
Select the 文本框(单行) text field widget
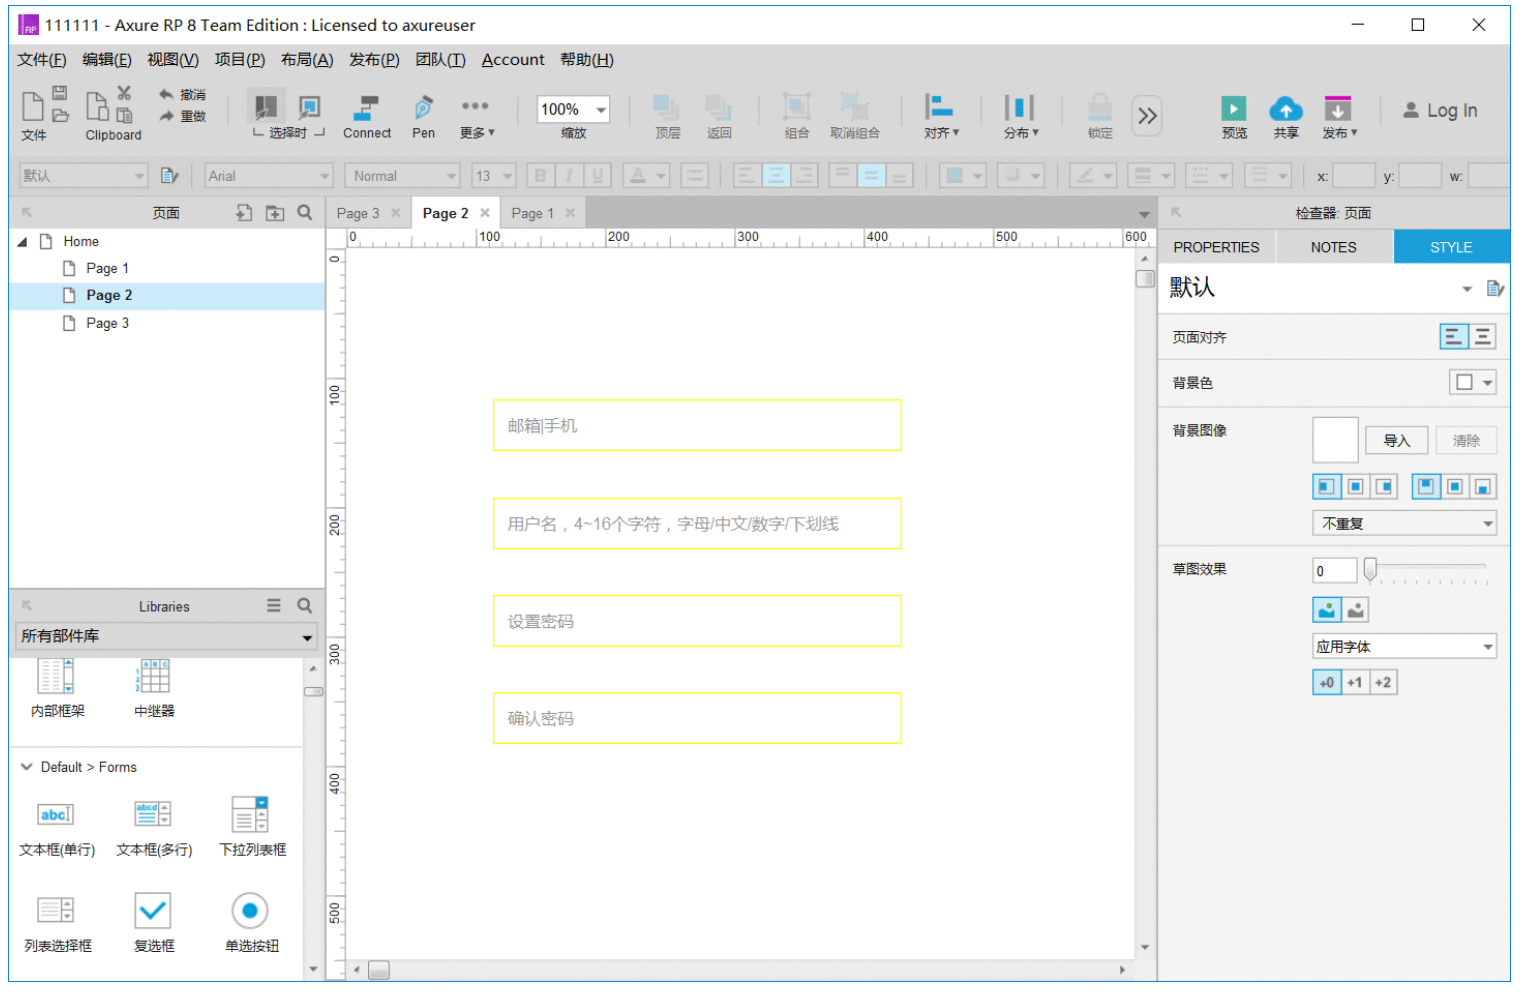pyautogui.click(x=56, y=829)
